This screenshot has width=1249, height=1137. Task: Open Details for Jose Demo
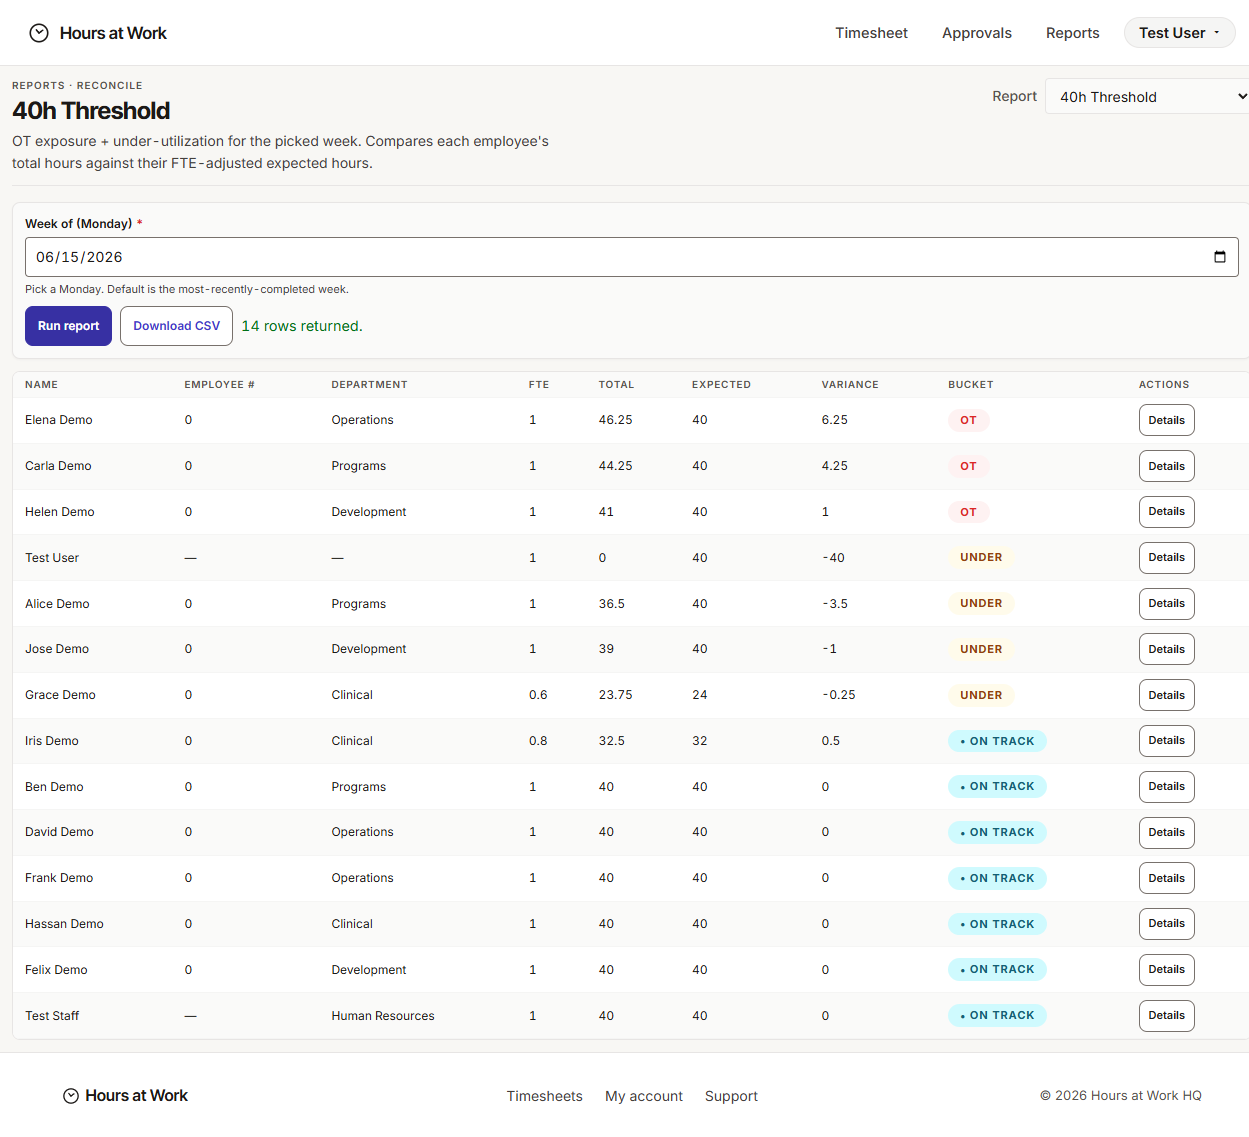(1166, 649)
